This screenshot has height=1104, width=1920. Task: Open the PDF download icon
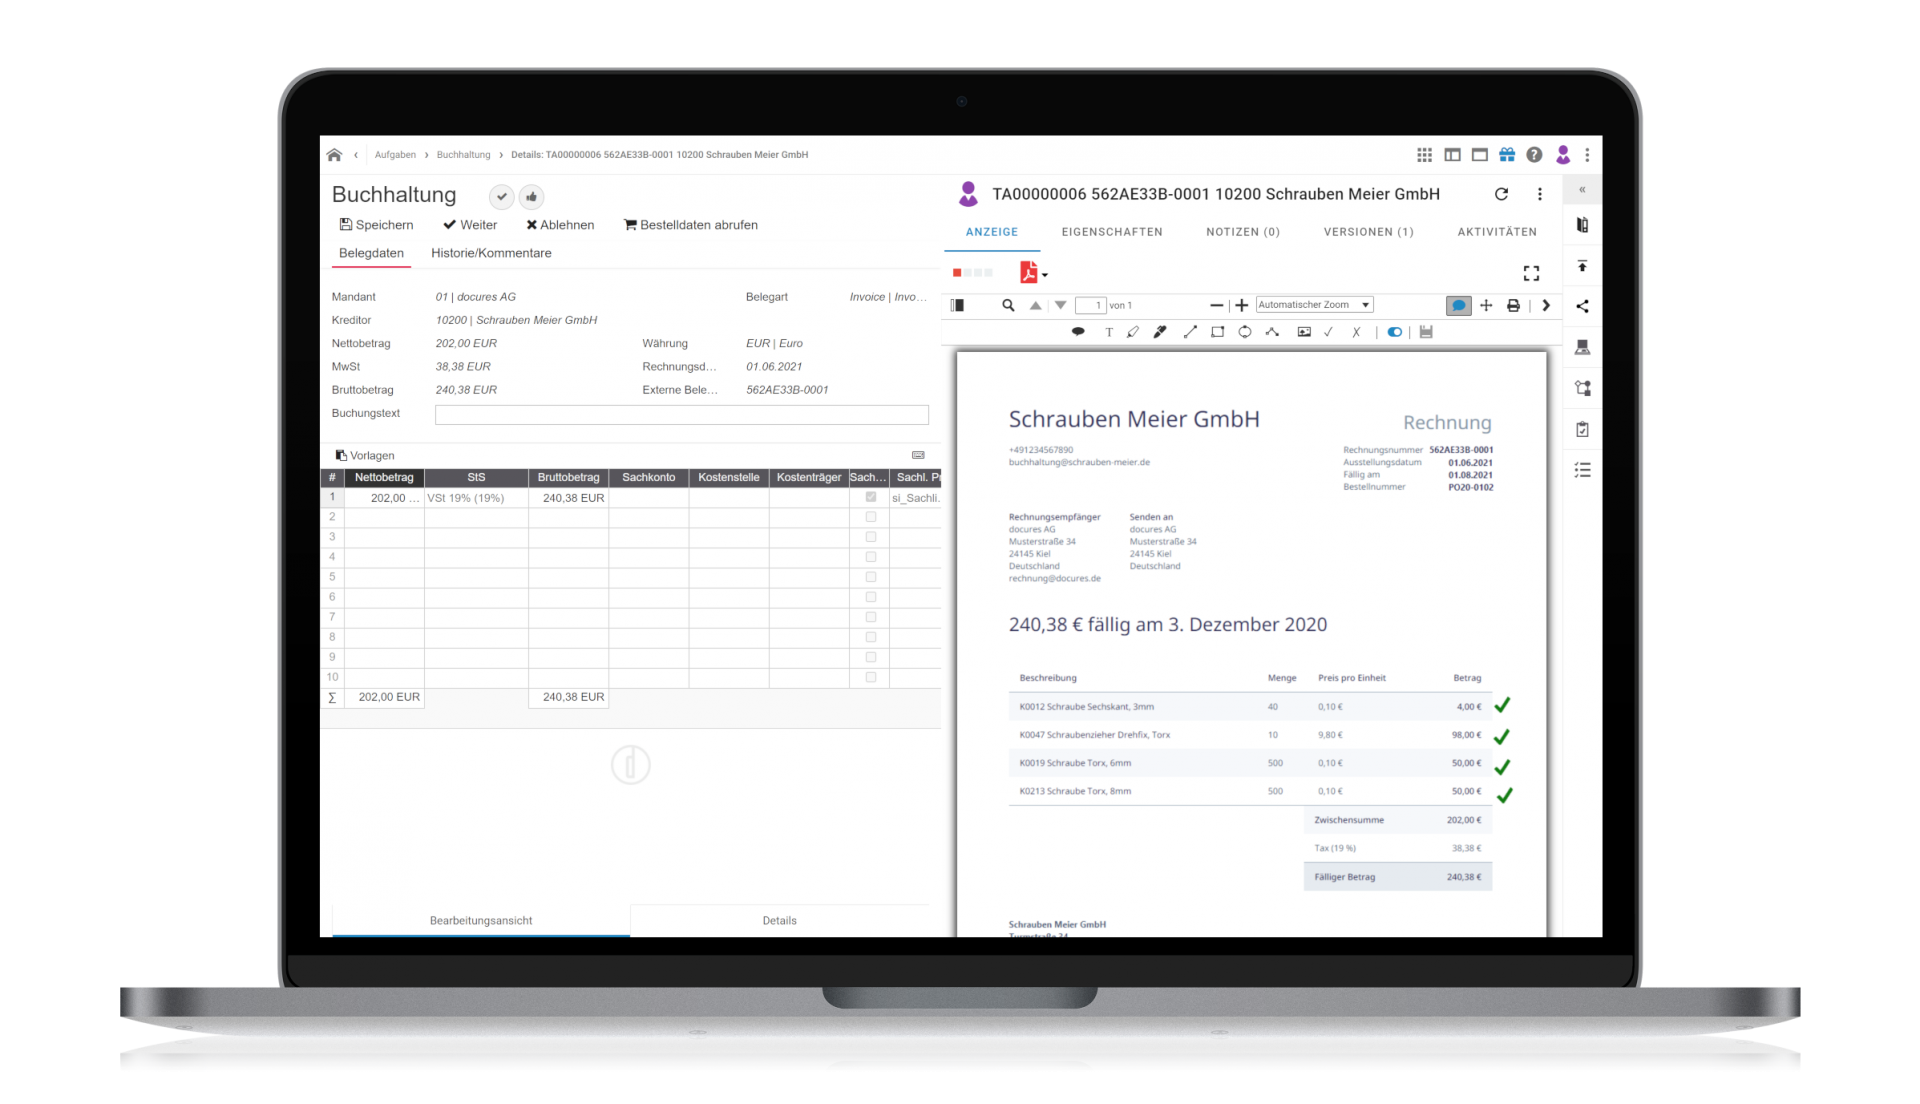(x=1029, y=273)
